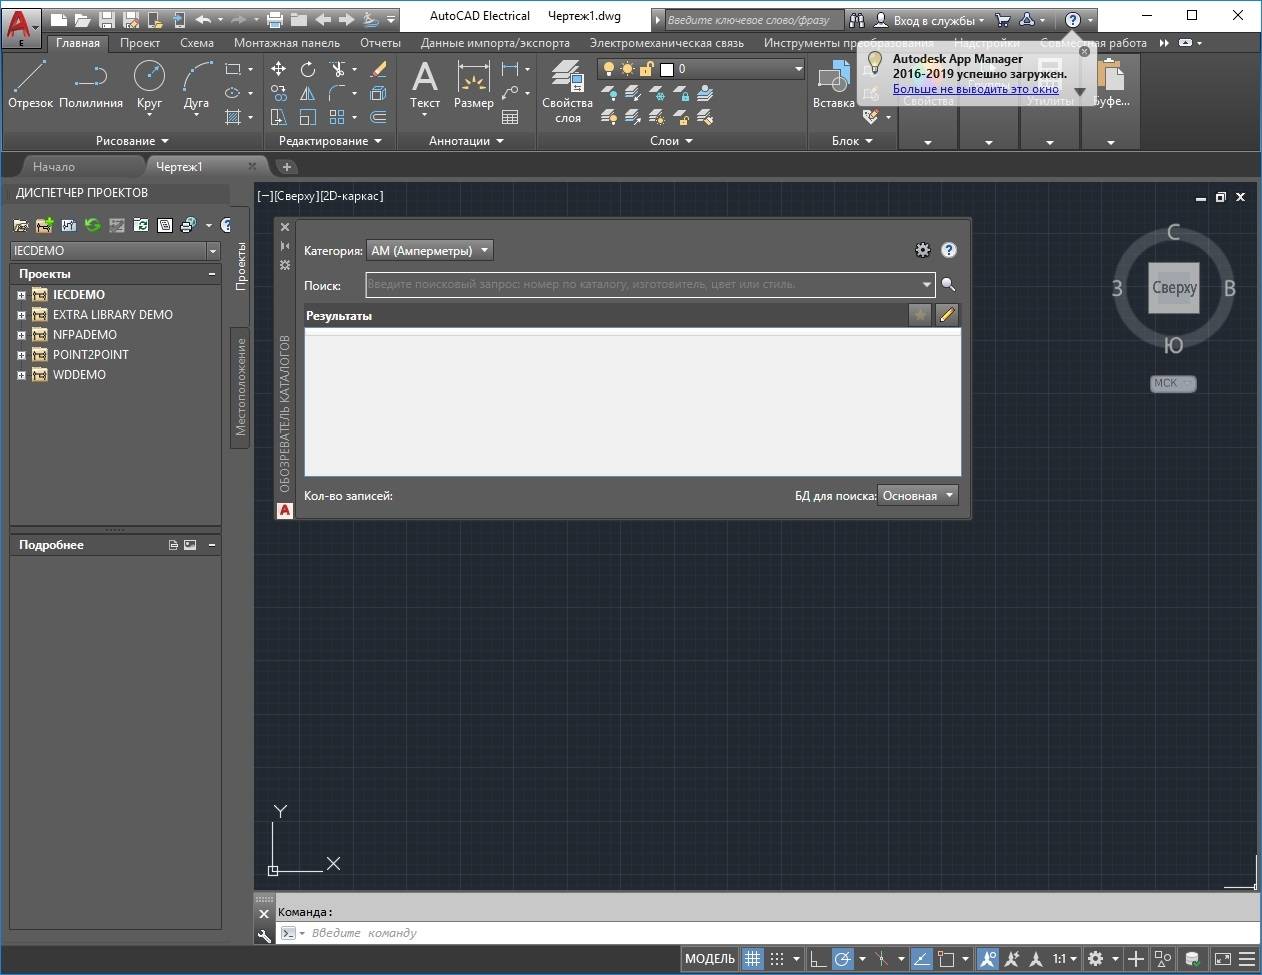
Task: Click the search magnifier in catalog browser
Action: (949, 285)
